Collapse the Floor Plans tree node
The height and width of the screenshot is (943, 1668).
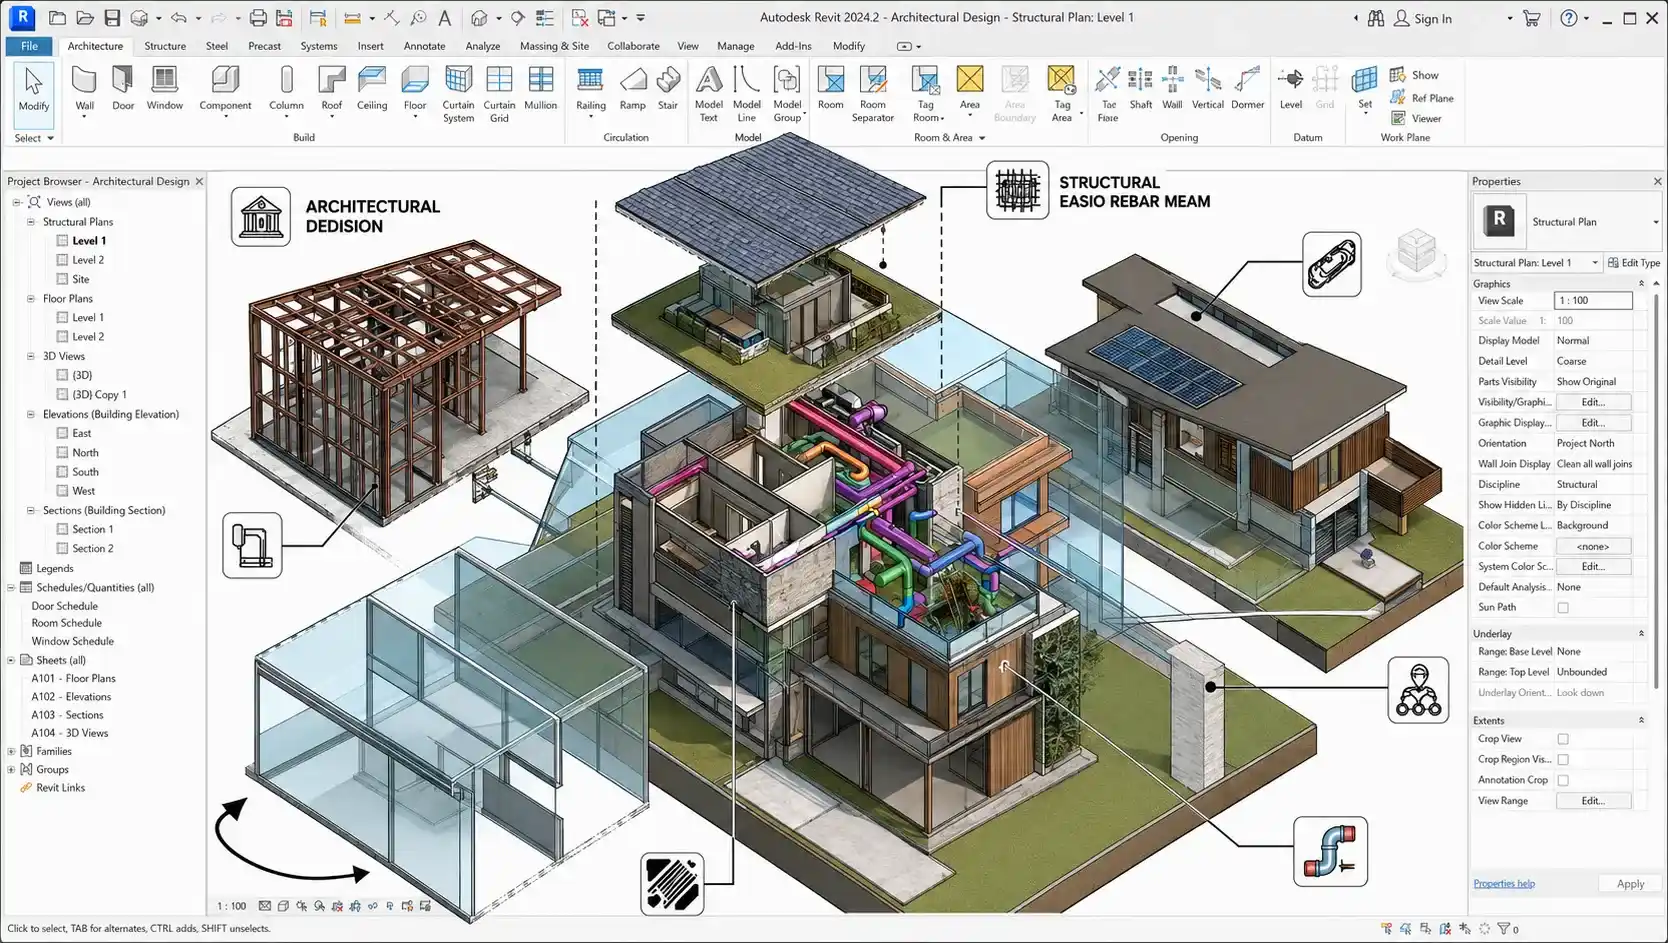(x=30, y=299)
